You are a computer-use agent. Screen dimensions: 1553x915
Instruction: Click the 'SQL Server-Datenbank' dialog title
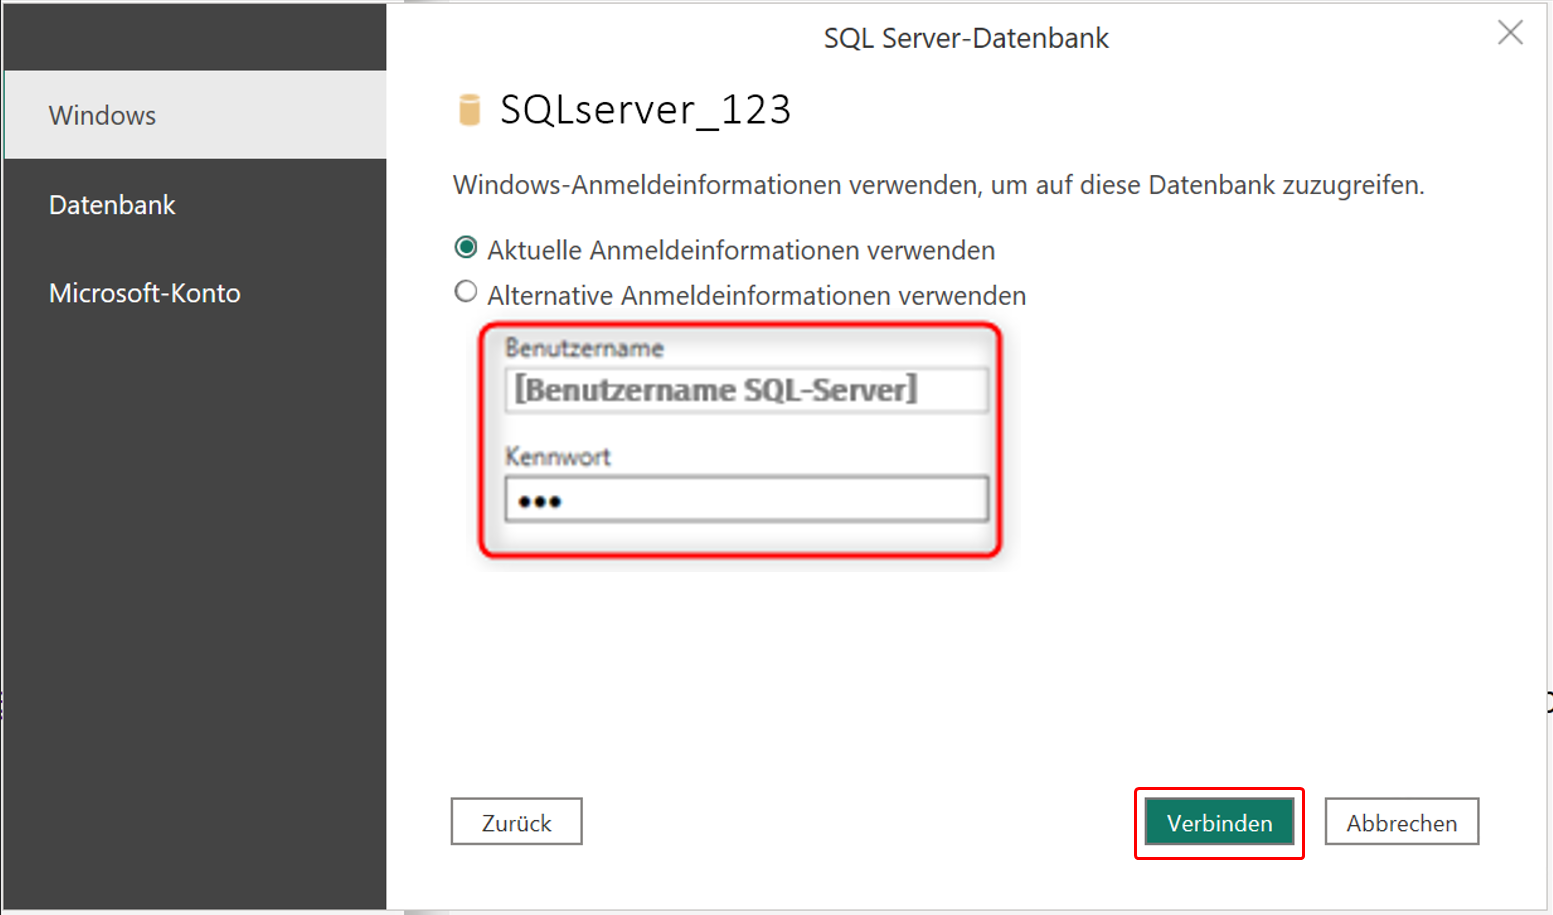pos(966,38)
